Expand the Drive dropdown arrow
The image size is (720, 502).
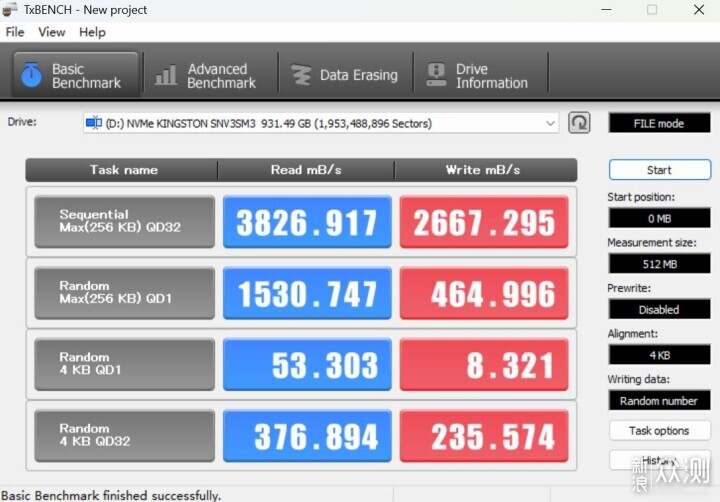[550, 123]
